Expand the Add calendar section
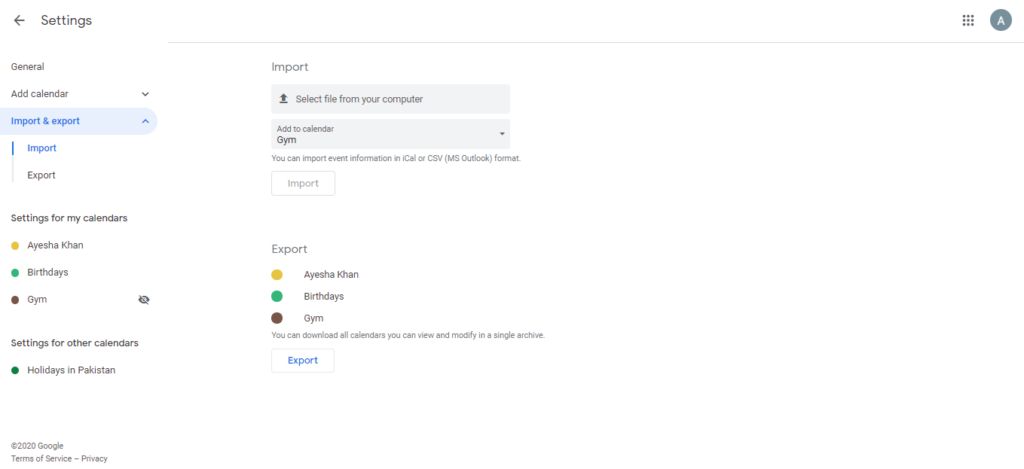 145,94
